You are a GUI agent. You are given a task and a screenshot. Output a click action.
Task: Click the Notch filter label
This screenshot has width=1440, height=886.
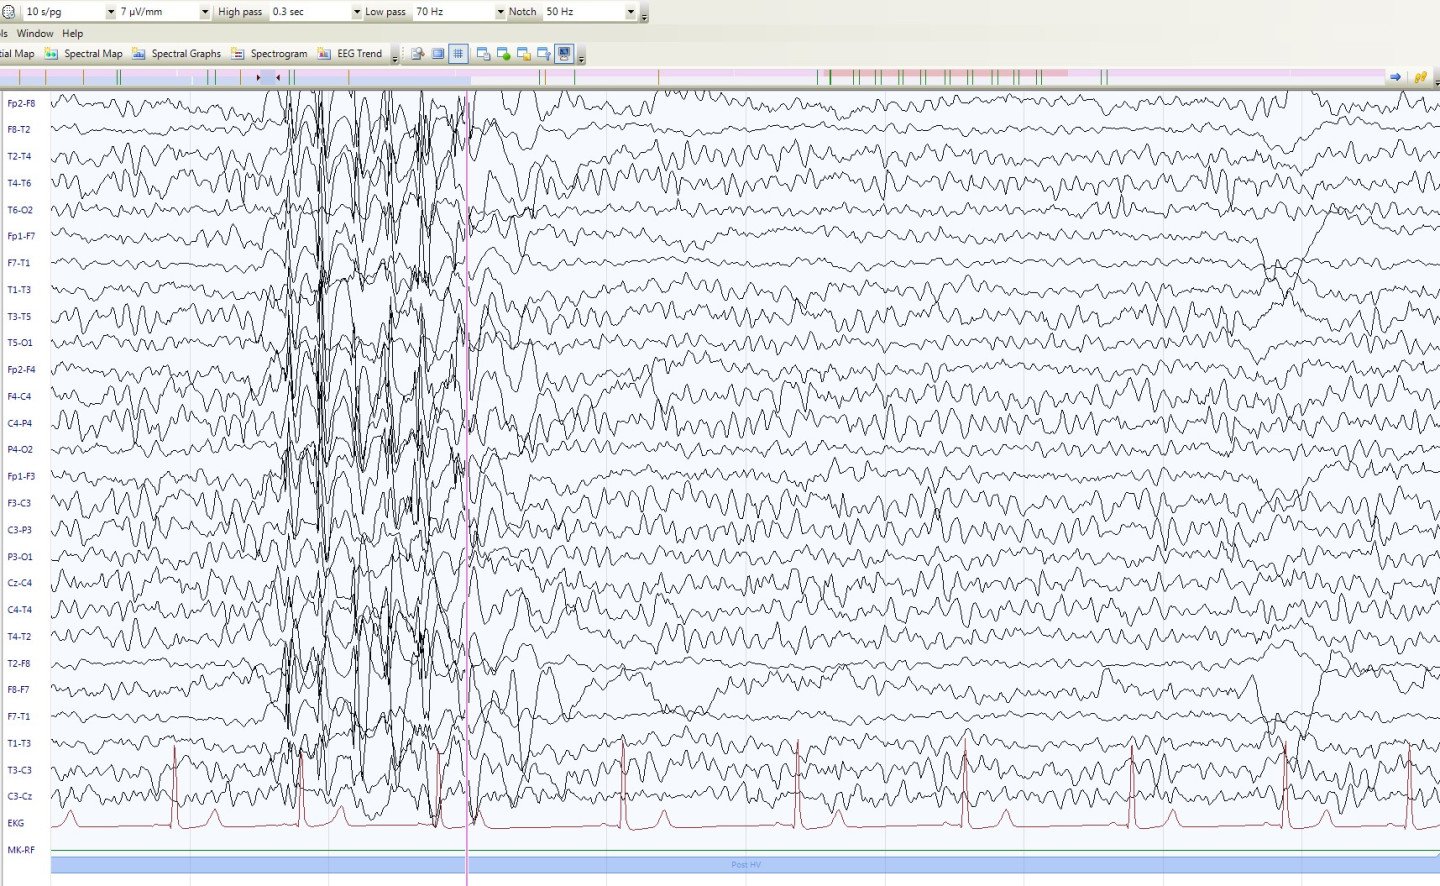coord(522,12)
